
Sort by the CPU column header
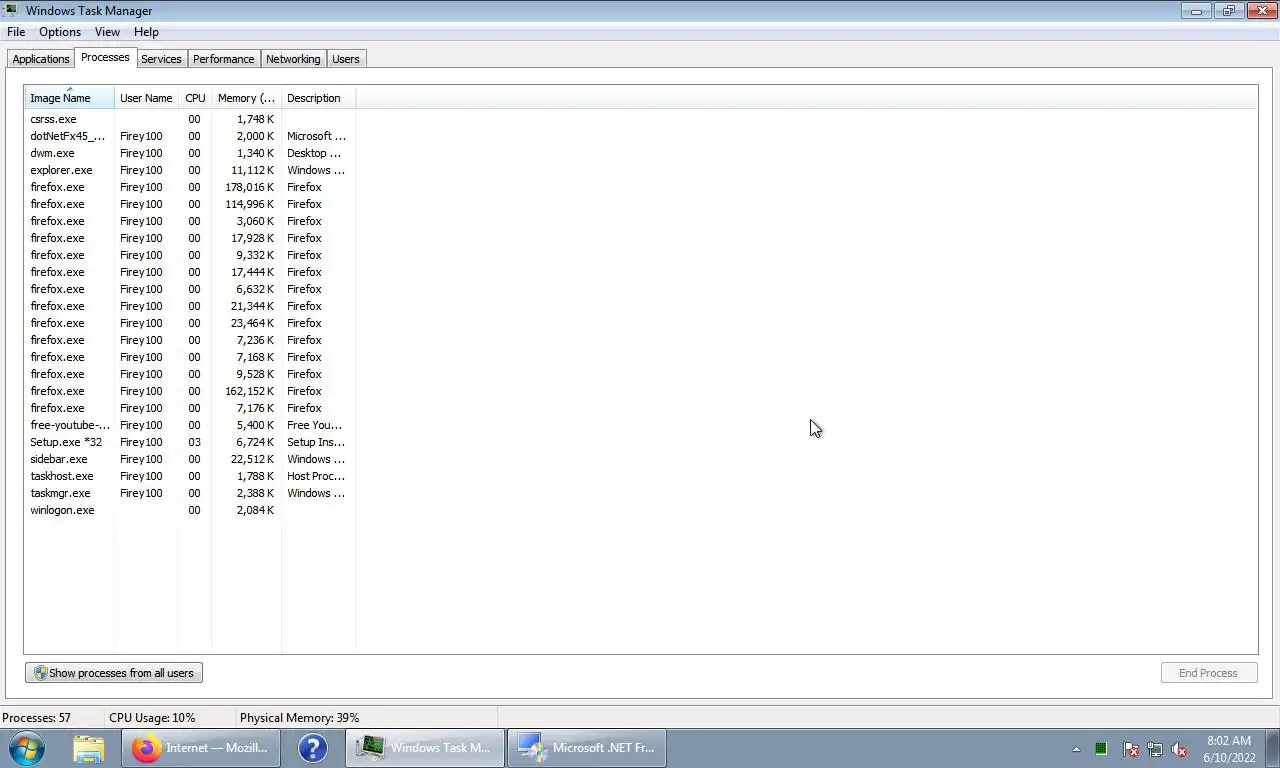(x=195, y=98)
